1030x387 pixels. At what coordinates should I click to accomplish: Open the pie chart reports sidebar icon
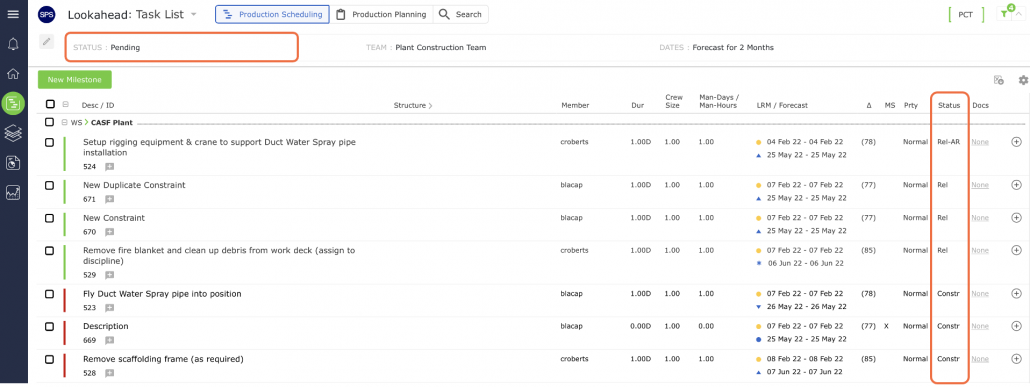[x=13, y=163]
